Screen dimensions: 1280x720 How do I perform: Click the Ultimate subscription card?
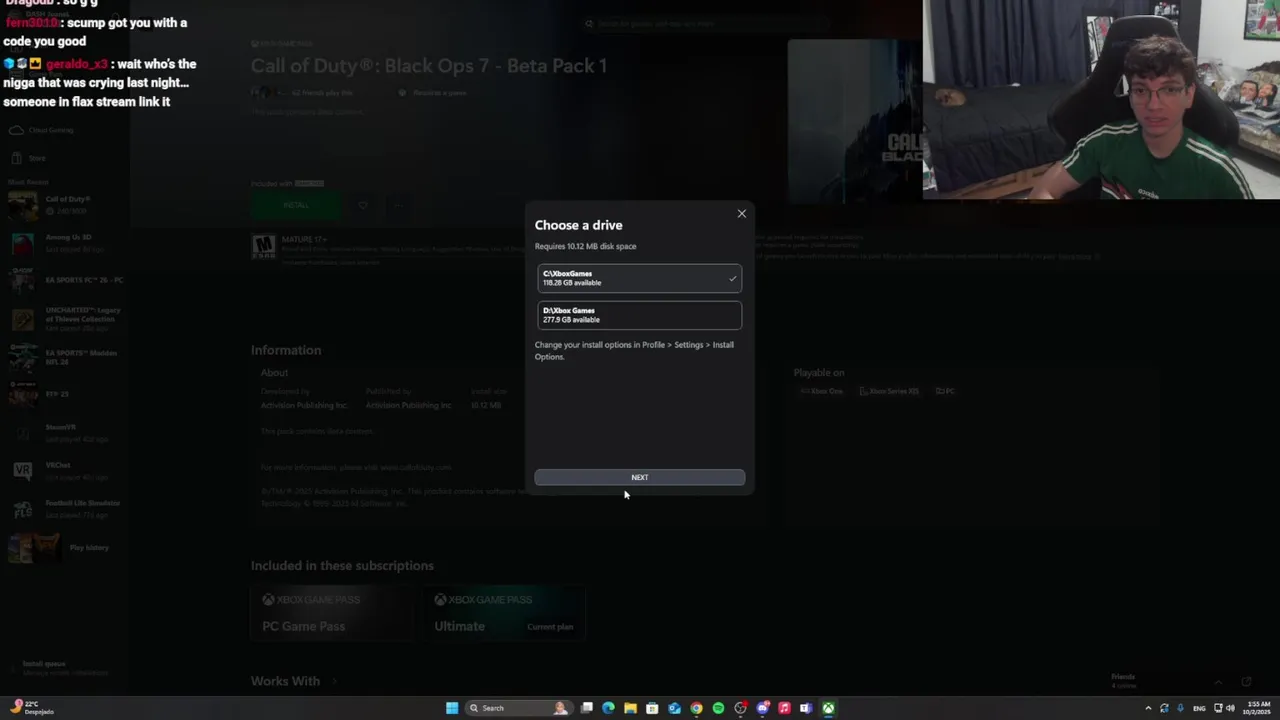click(504, 612)
